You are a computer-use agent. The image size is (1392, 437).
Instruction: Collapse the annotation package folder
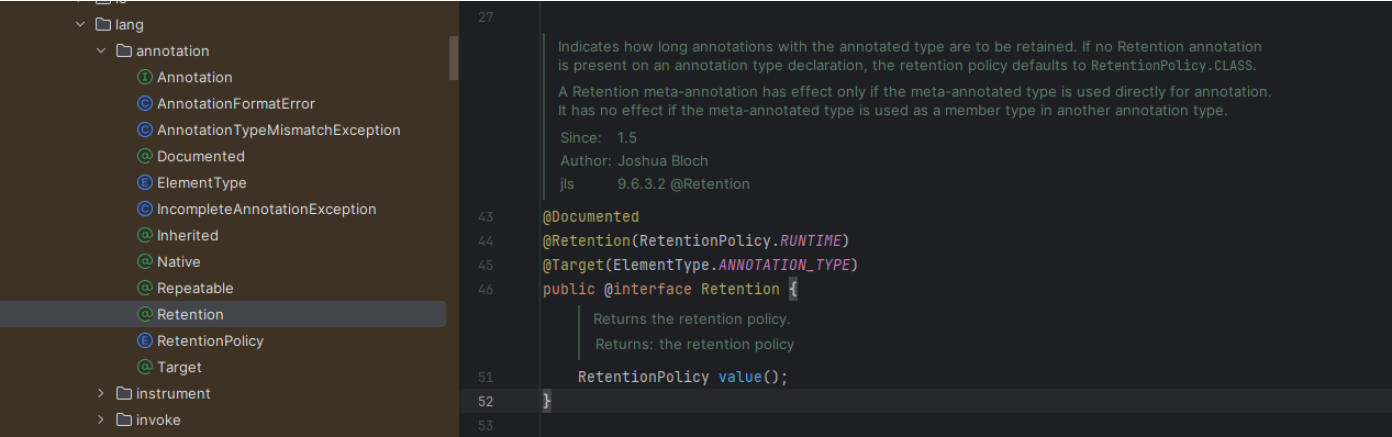click(101, 51)
